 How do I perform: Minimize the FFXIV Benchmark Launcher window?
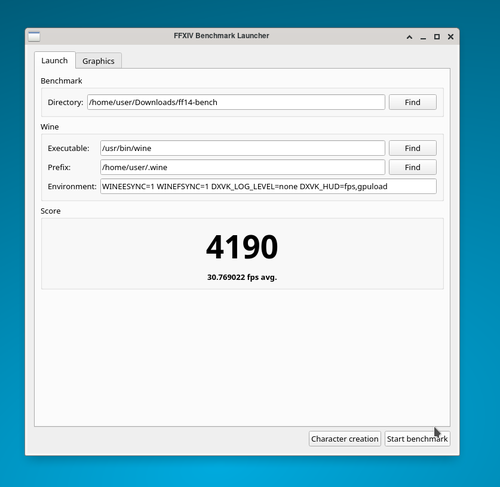423,37
